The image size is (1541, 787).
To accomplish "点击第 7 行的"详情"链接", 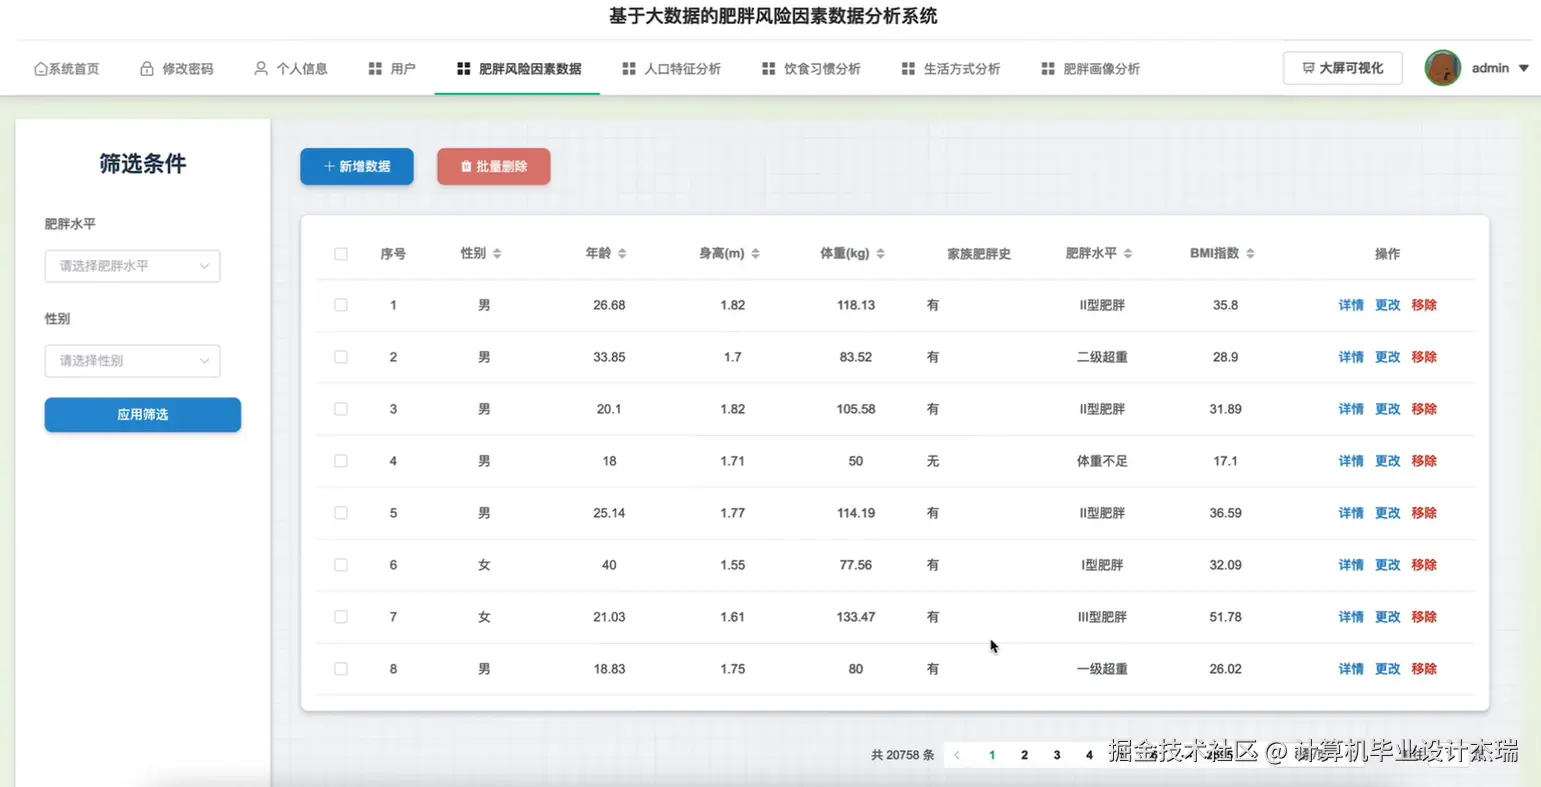I will (x=1350, y=616).
